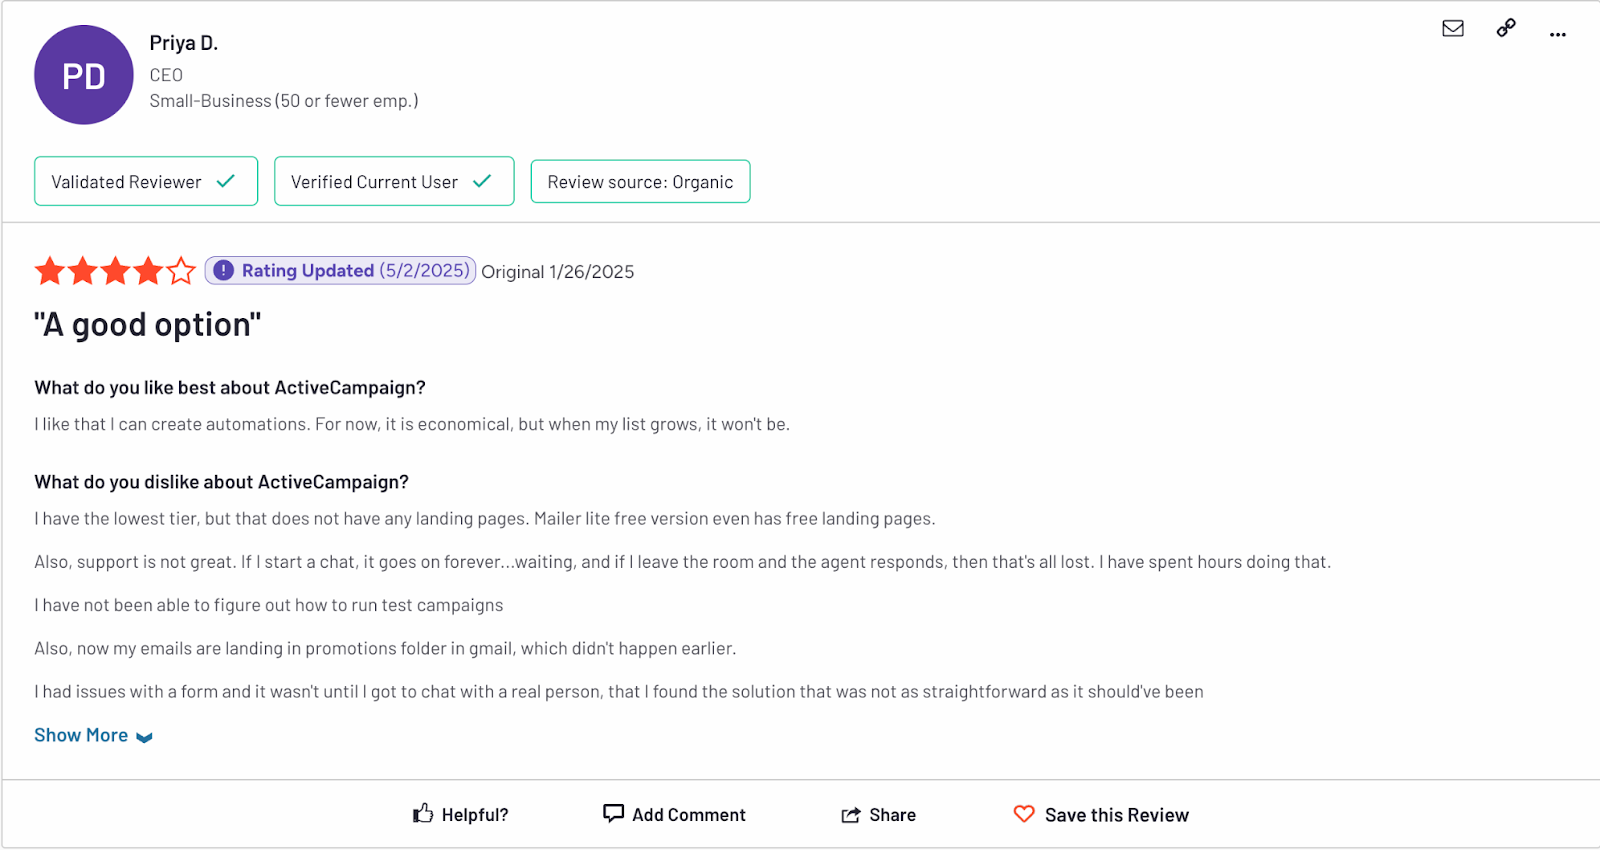Click Save this Review
The width and height of the screenshot is (1600, 850).
tap(1101, 815)
